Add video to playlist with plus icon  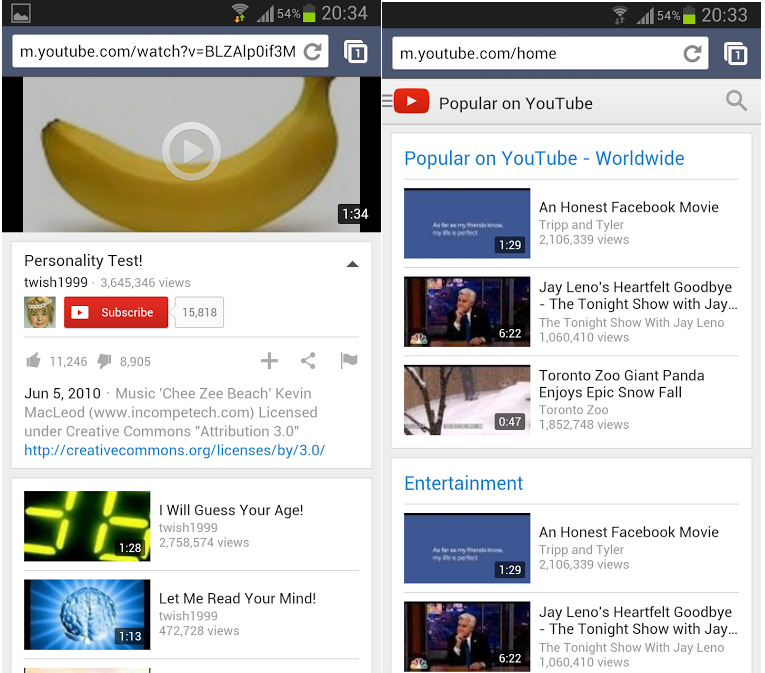point(269,361)
